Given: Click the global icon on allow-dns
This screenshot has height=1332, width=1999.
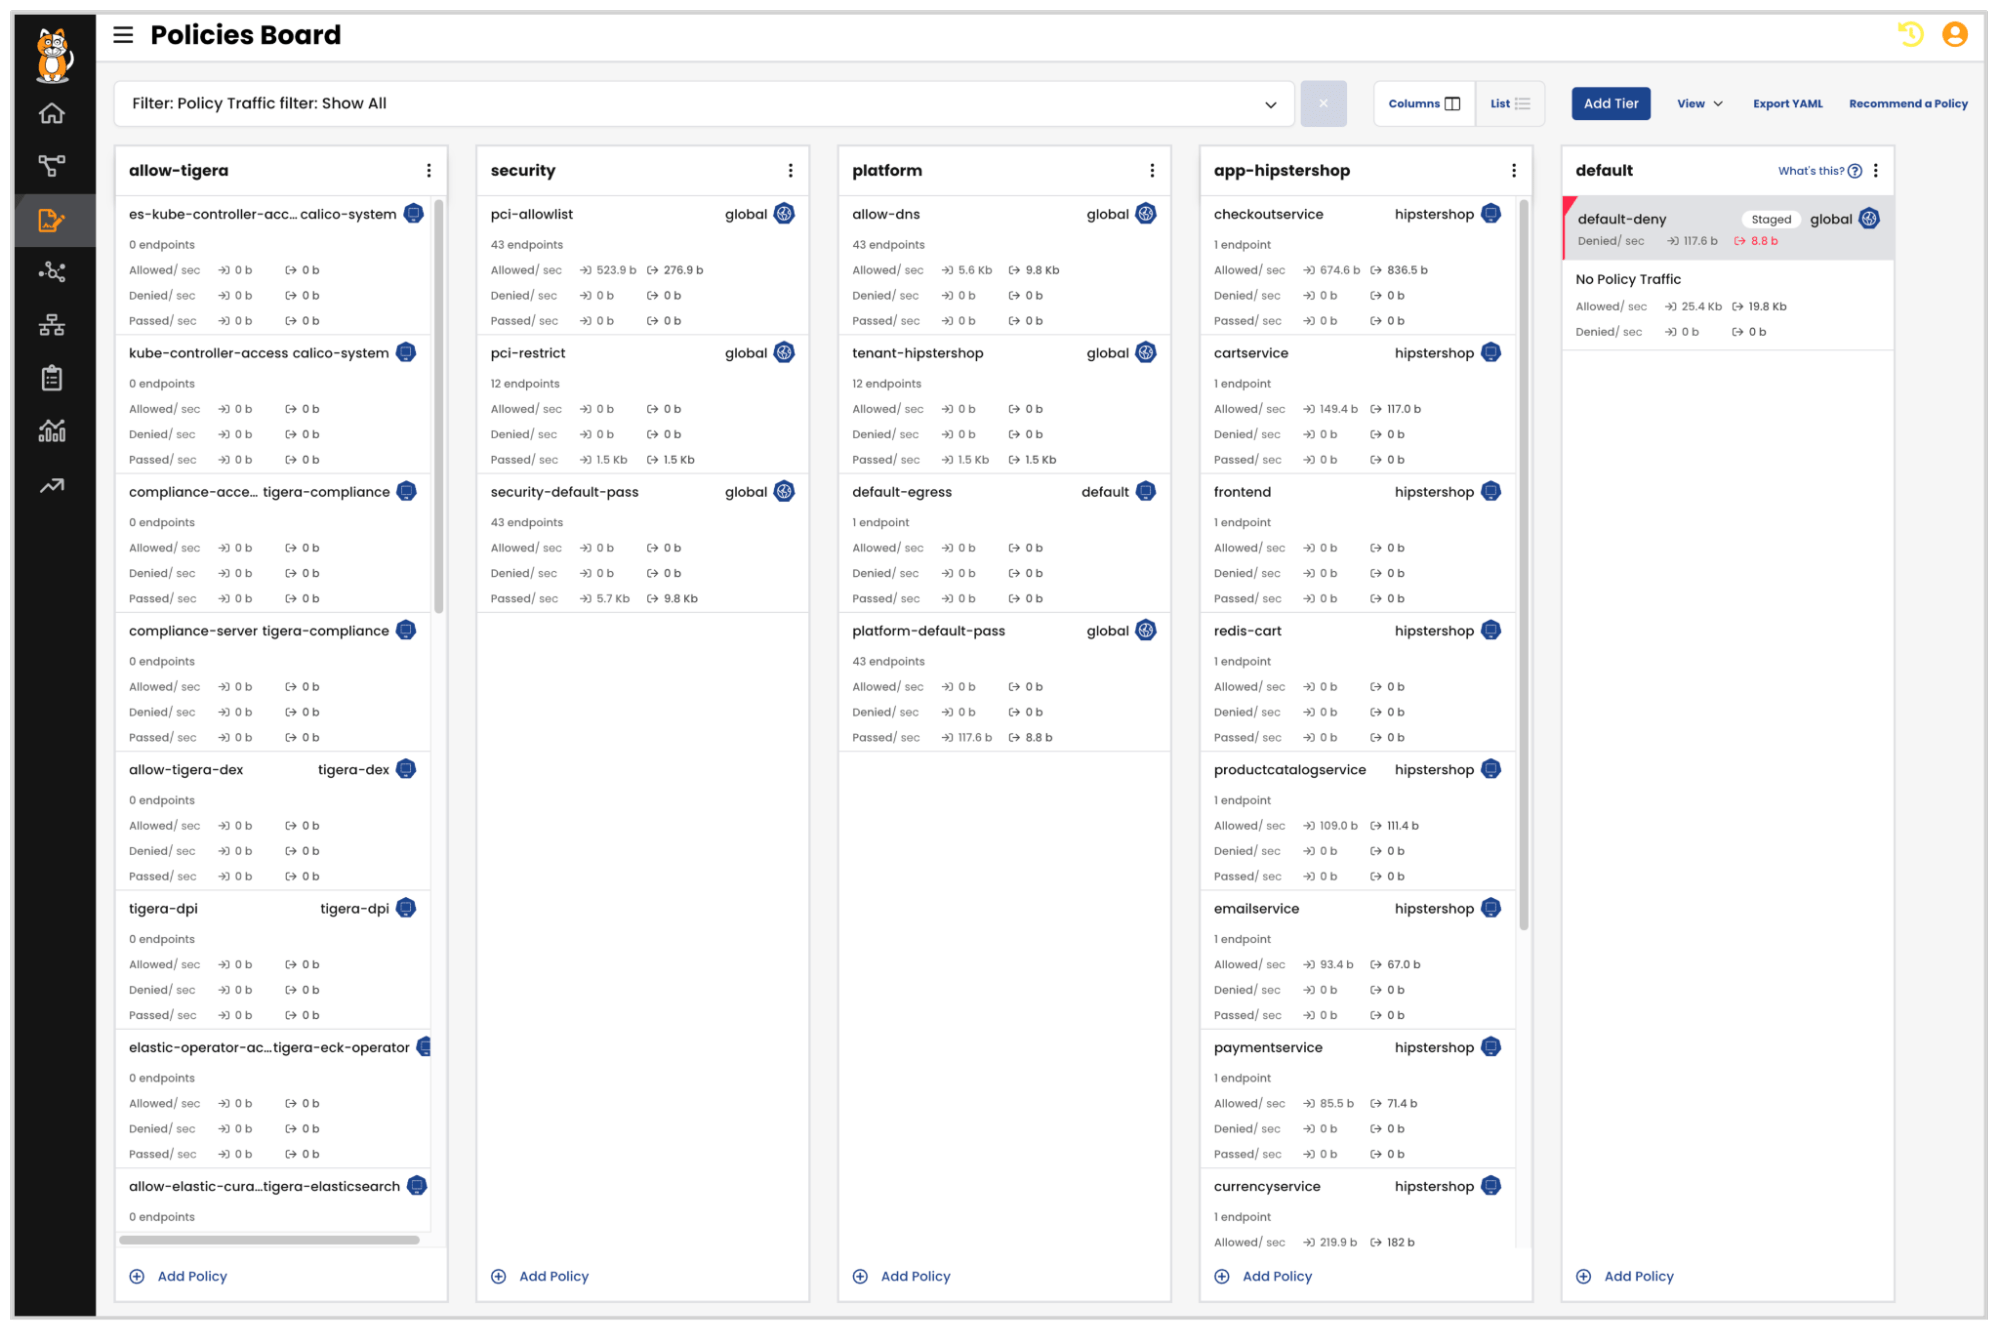Looking at the screenshot, I should click(x=1147, y=214).
